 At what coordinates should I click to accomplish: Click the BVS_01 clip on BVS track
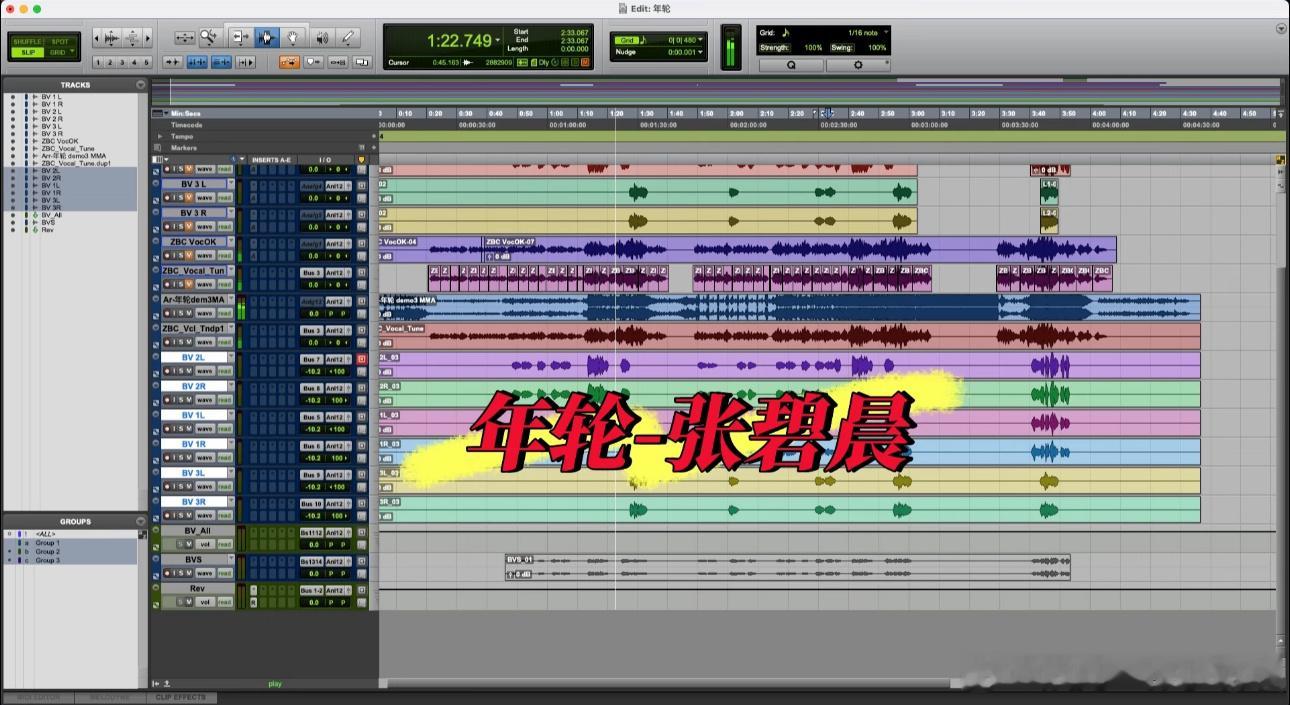[787, 567]
